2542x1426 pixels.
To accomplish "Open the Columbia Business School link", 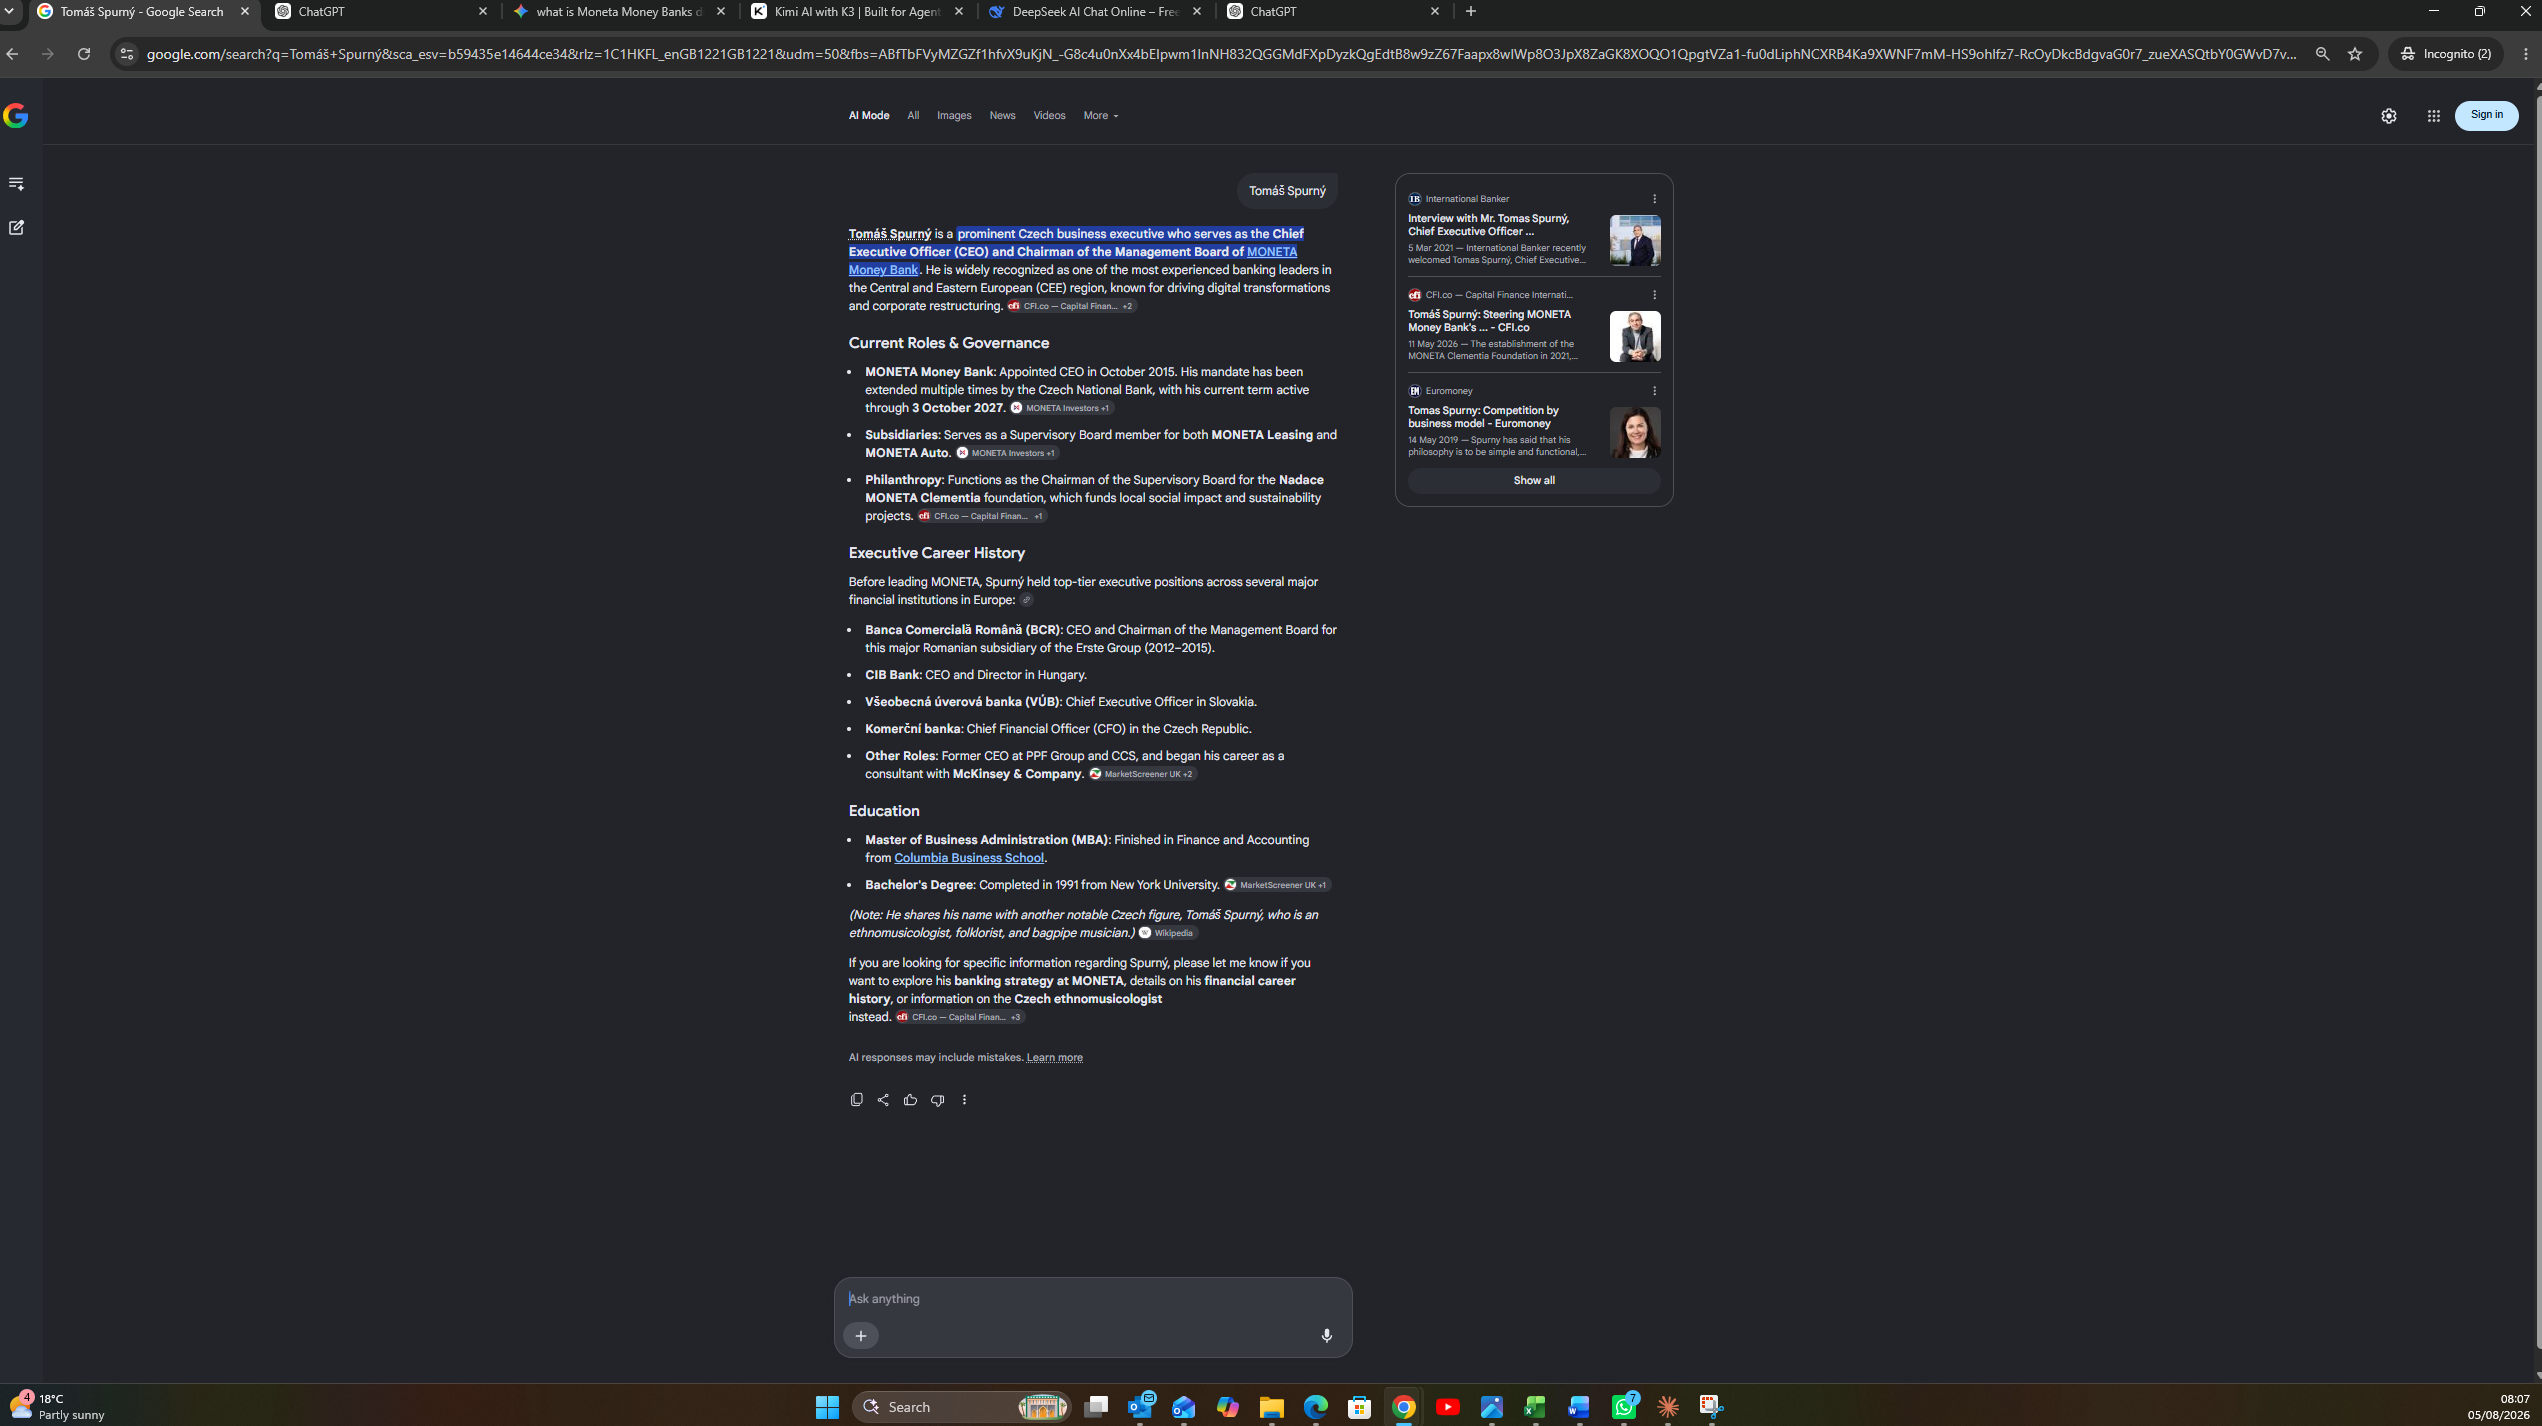I will click(x=968, y=858).
